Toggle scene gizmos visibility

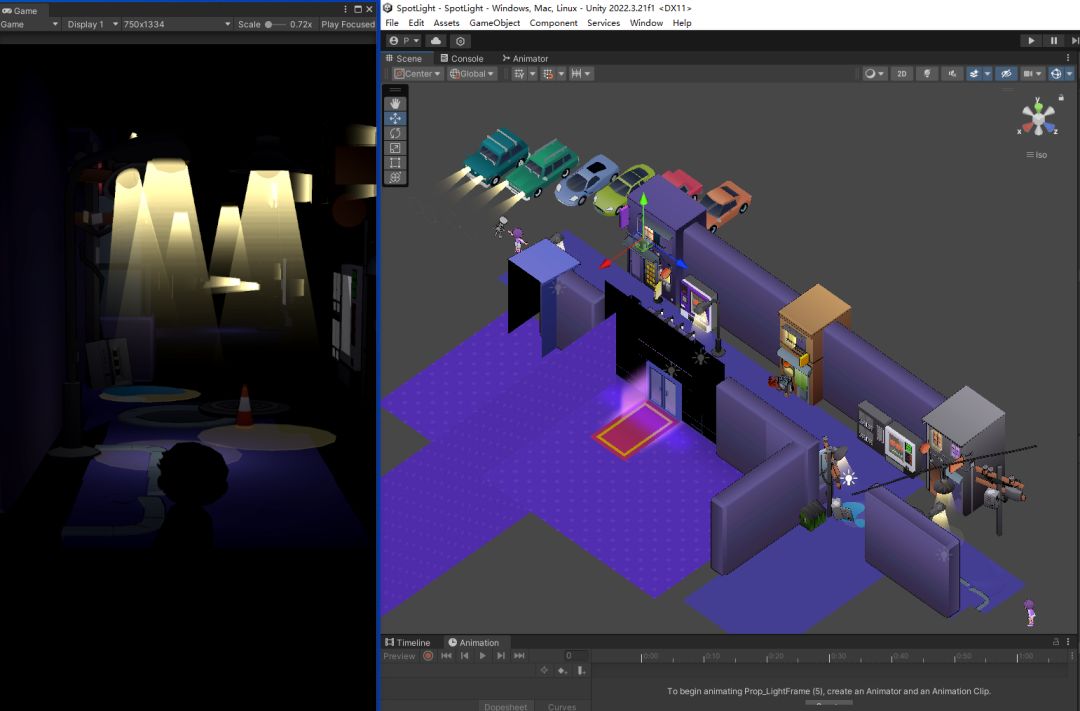(1056, 74)
